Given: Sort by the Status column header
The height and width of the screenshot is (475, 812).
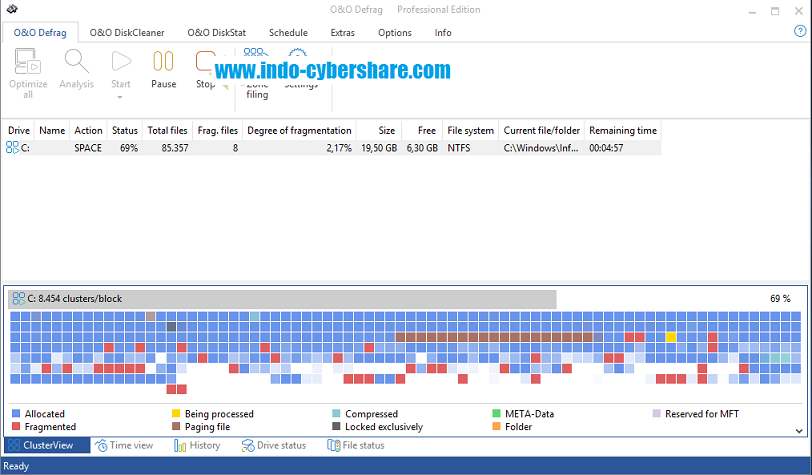Looking at the screenshot, I should point(125,131).
